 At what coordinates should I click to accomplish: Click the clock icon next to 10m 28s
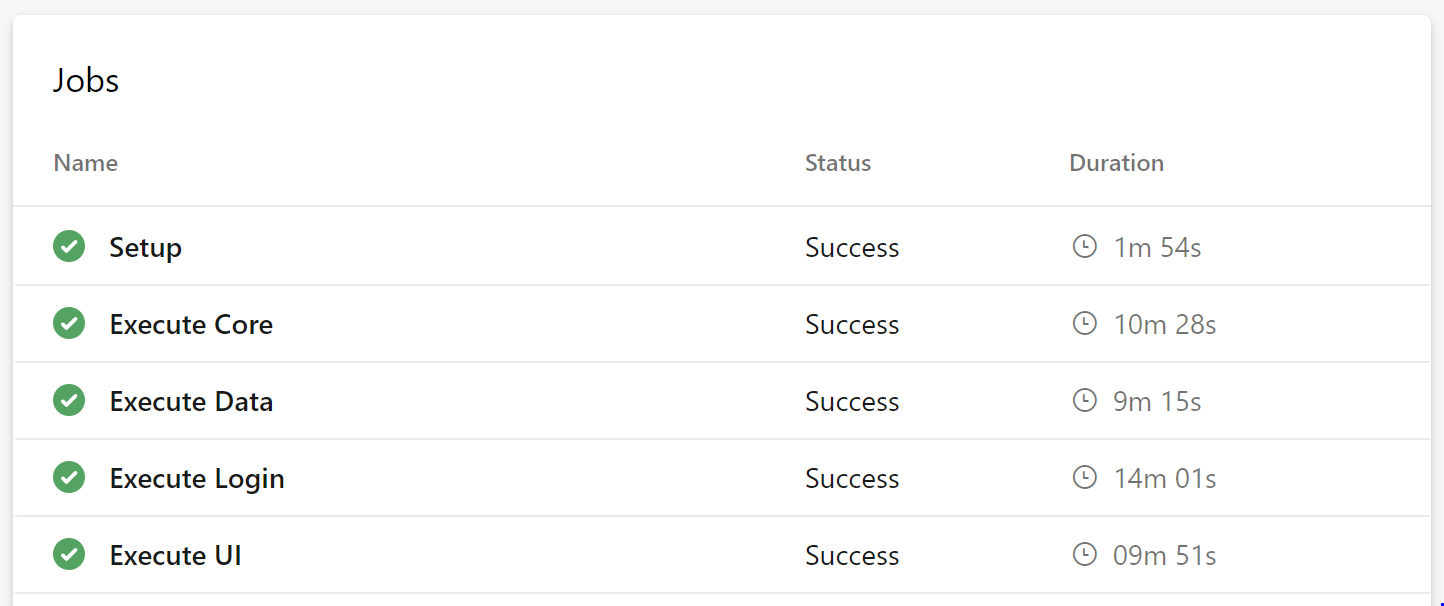1085,323
